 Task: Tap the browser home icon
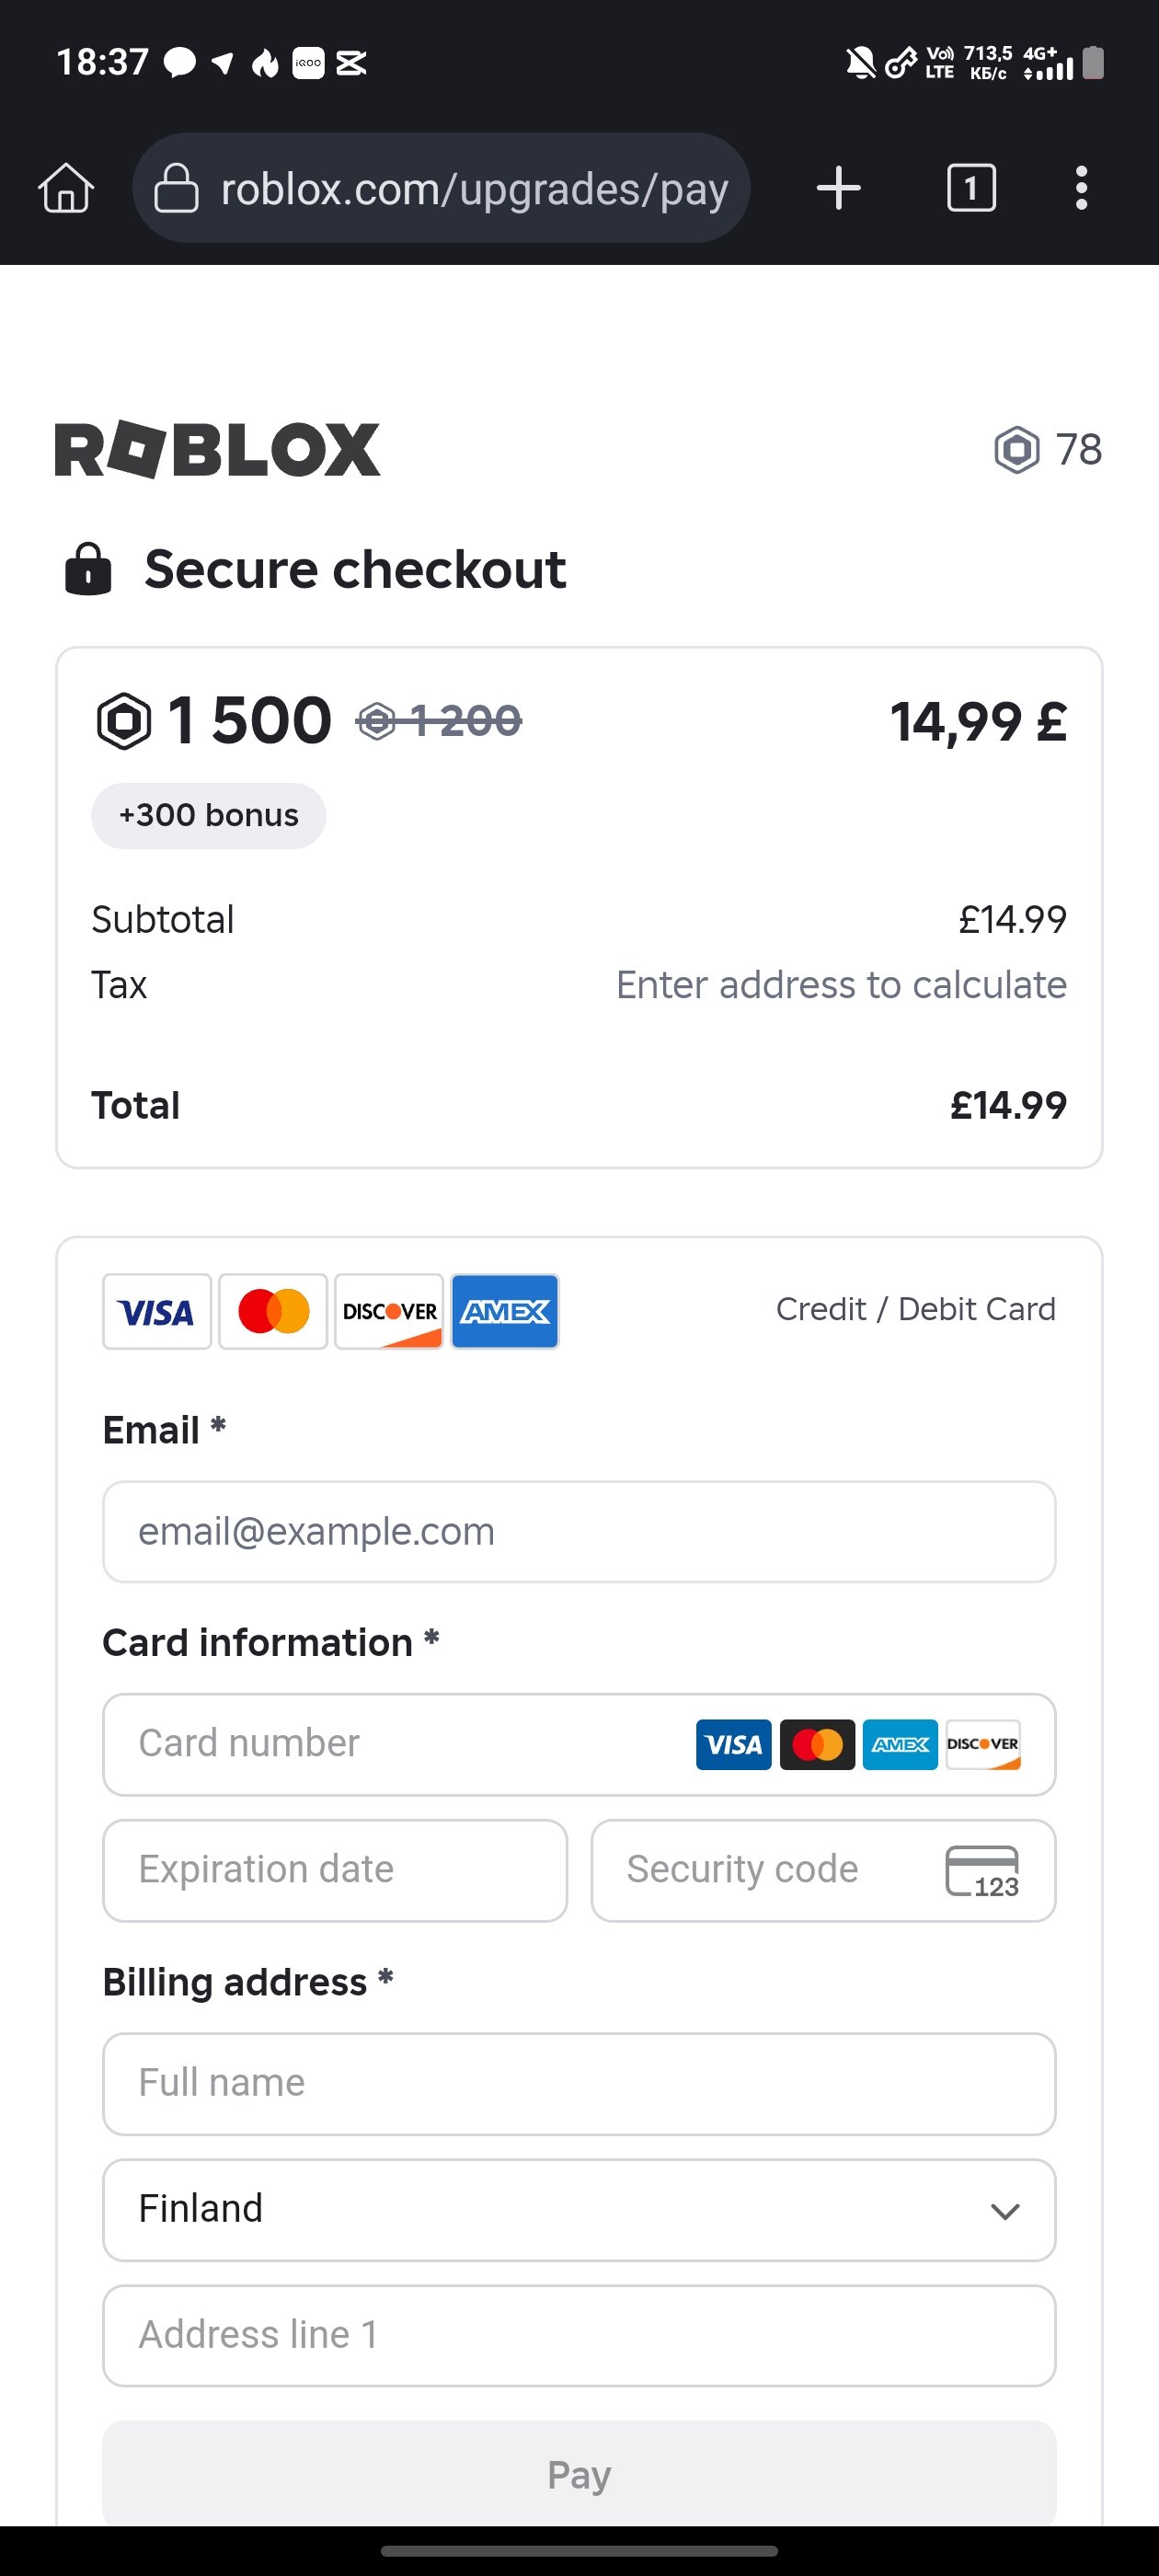point(66,188)
